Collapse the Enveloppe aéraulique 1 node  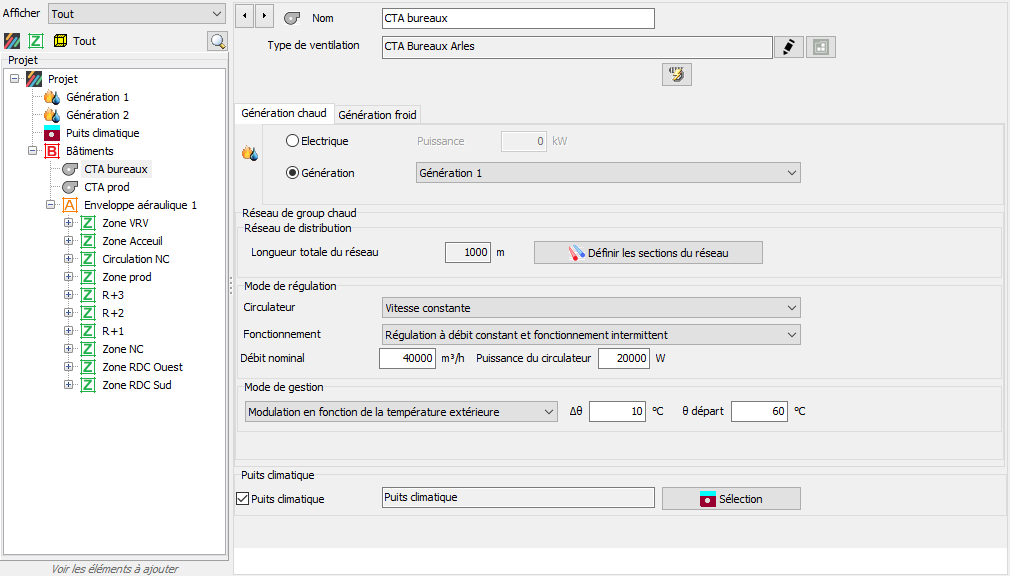pos(50,206)
